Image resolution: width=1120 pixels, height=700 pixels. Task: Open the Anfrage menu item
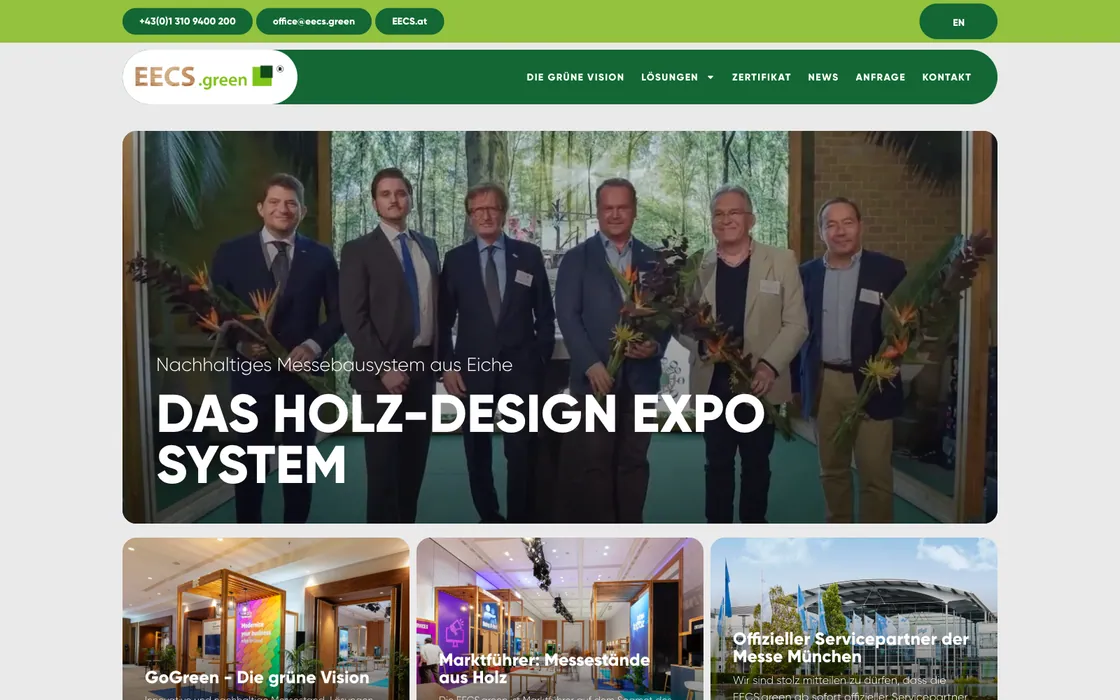click(880, 77)
